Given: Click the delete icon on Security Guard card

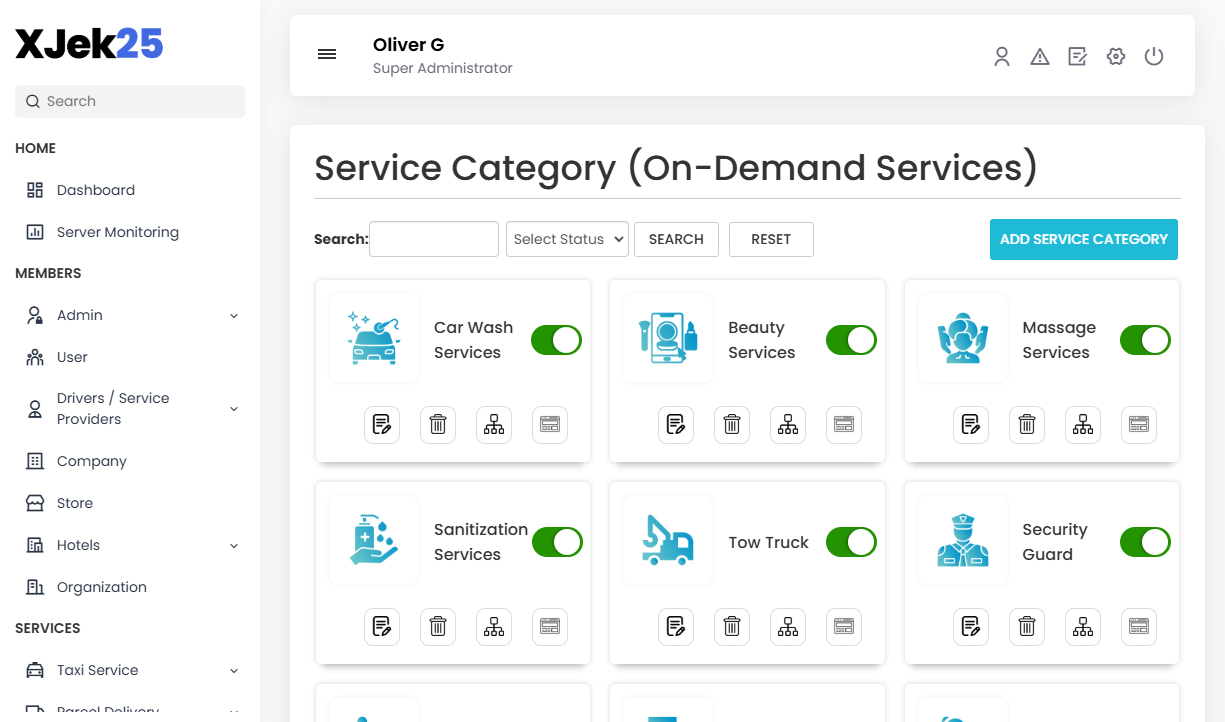Looking at the screenshot, I should point(1026,626).
